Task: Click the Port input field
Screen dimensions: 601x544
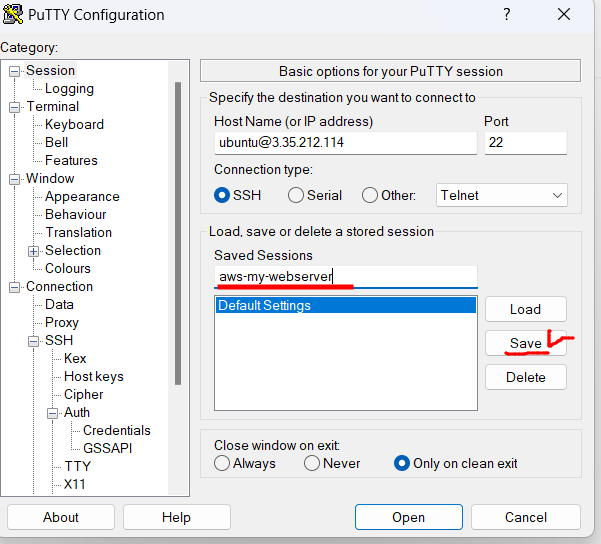Action: point(525,143)
